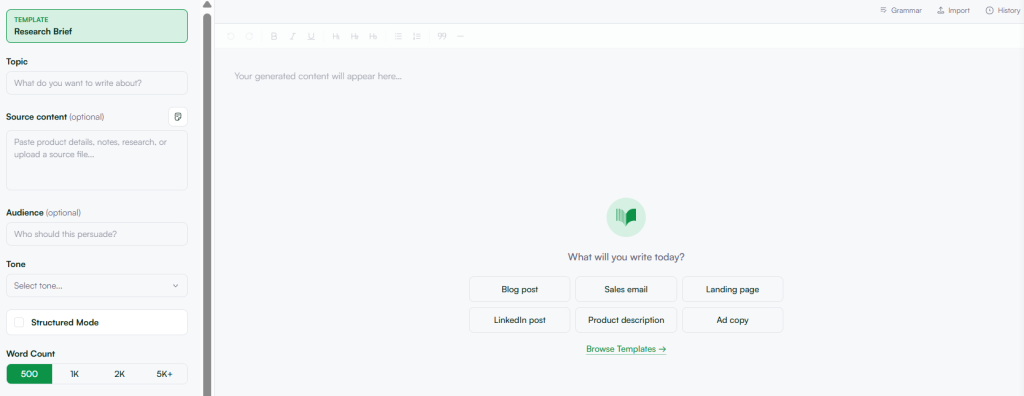
Task: Select the 5K+ word count option
Action: (x=165, y=374)
